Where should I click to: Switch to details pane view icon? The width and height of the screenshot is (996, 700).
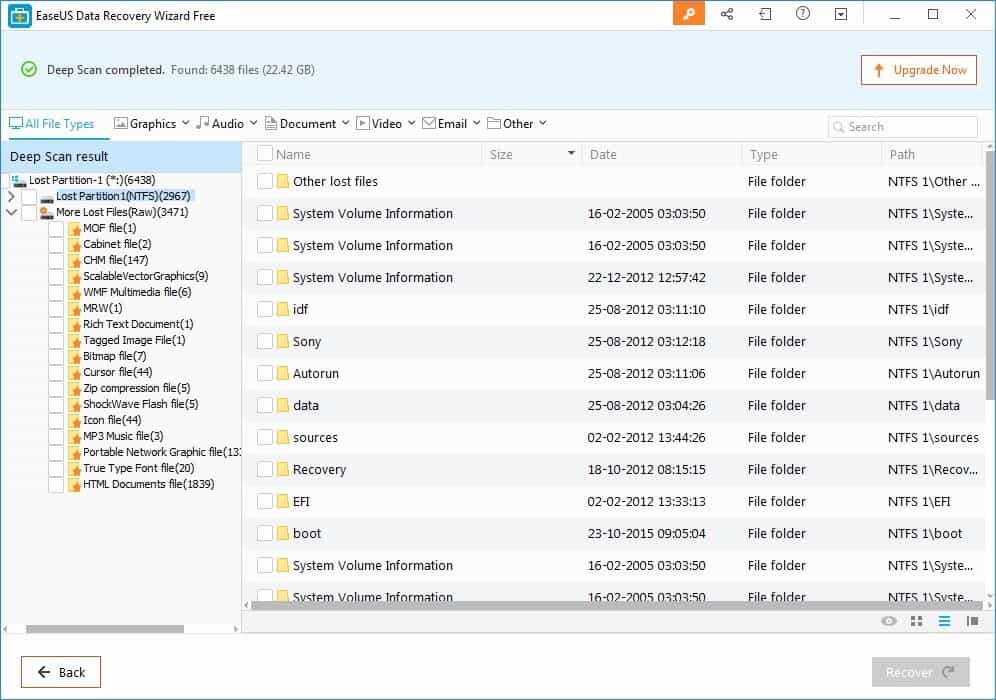(972, 621)
